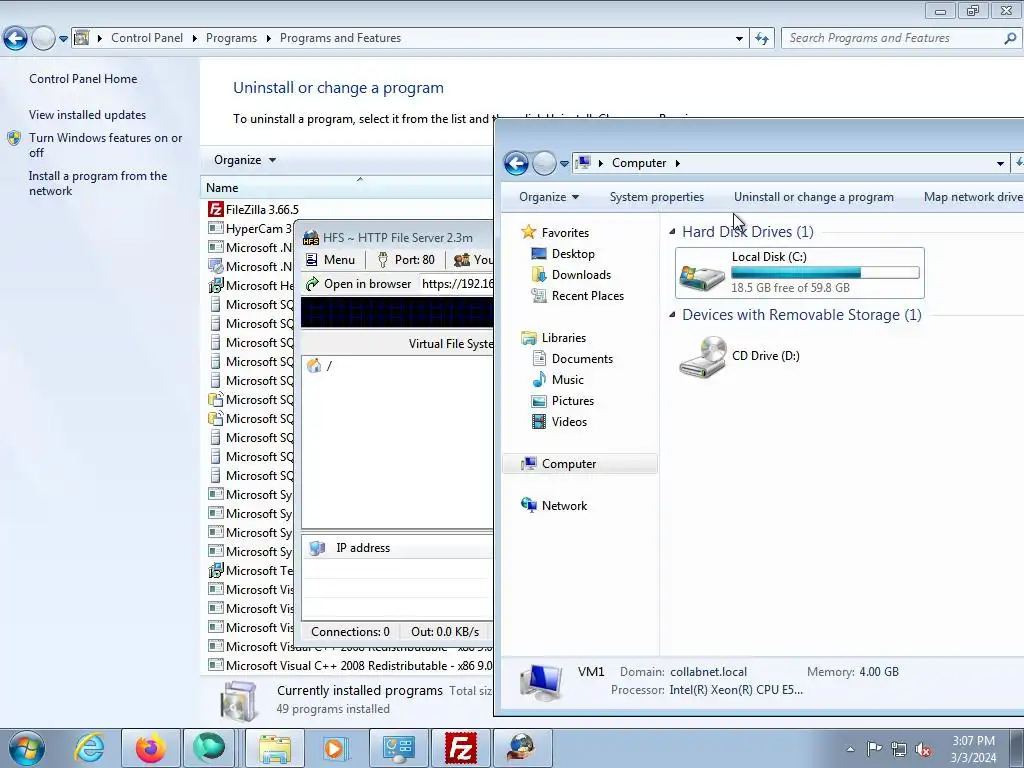This screenshot has width=1024, height=768.
Task: Click Map network drive in Computer toolbar
Action: [x=972, y=197]
